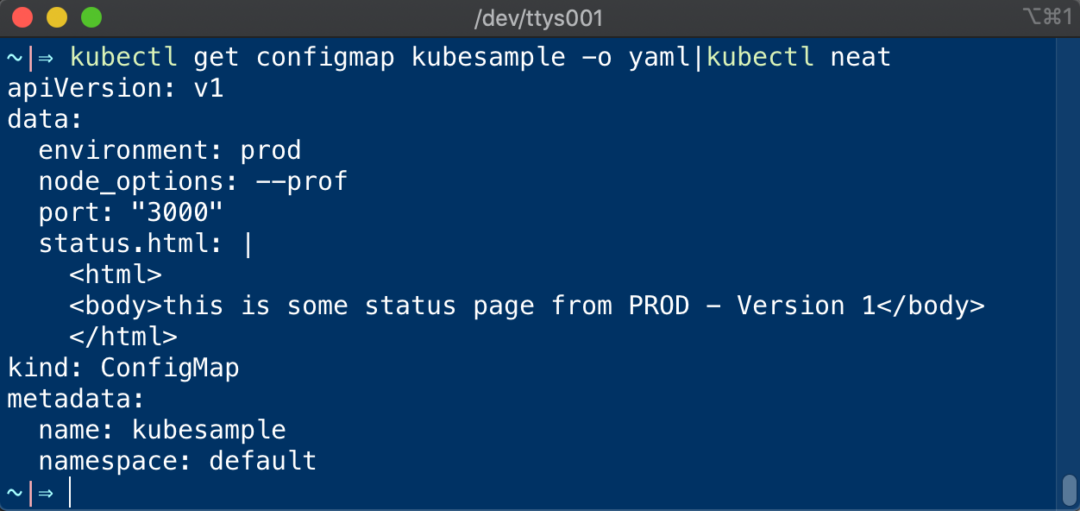Click the 'environment: prod' line
The width and height of the screenshot is (1080, 511).
coord(170,151)
